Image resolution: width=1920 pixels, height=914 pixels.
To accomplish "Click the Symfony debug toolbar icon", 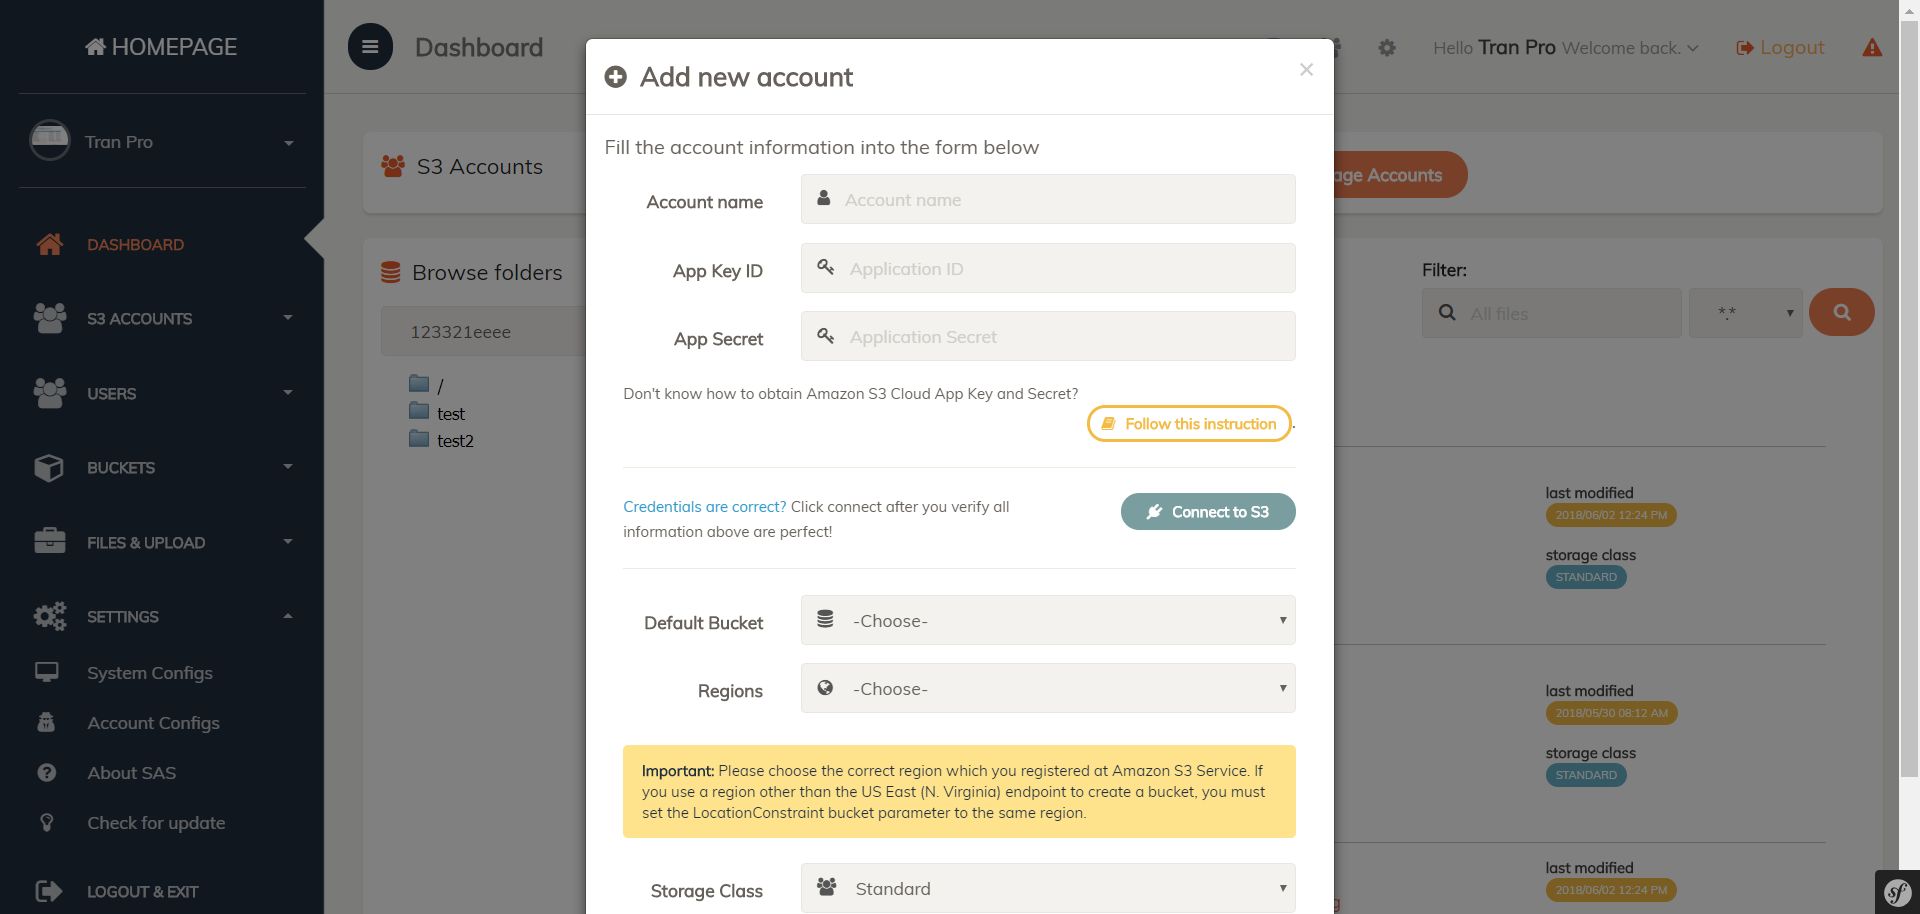I will [1897, 892].
